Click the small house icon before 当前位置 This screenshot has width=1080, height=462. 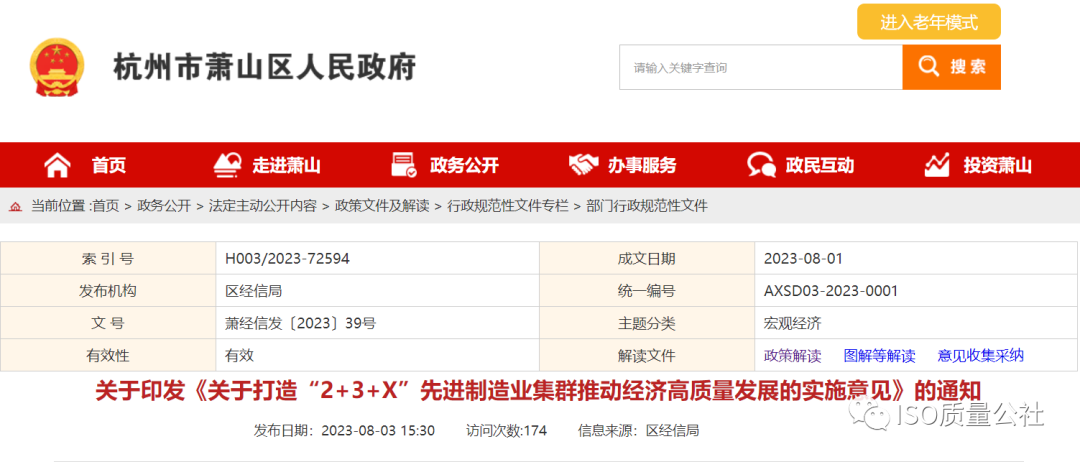point(15,206)
